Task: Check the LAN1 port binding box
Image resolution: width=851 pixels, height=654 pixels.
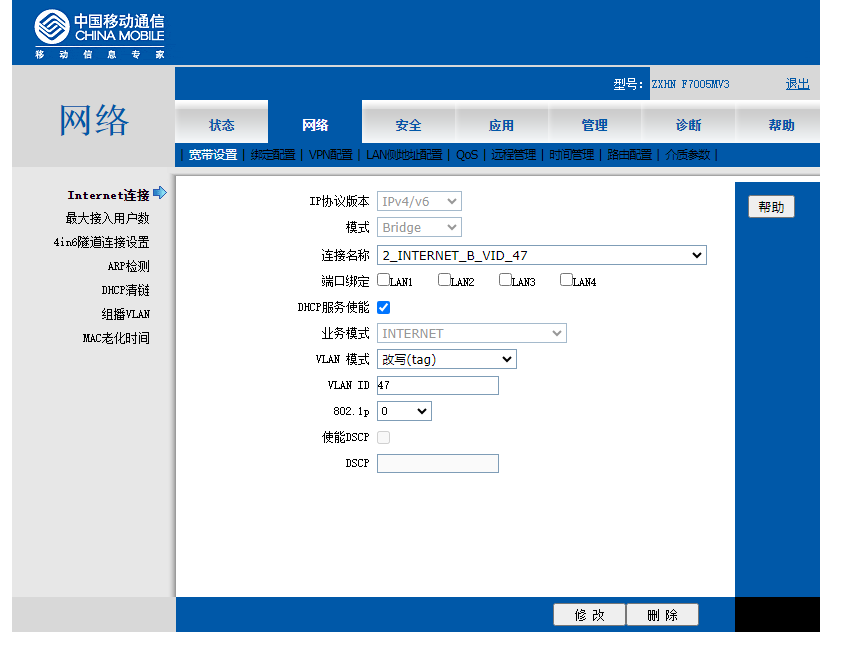Action: click(384, 281)
